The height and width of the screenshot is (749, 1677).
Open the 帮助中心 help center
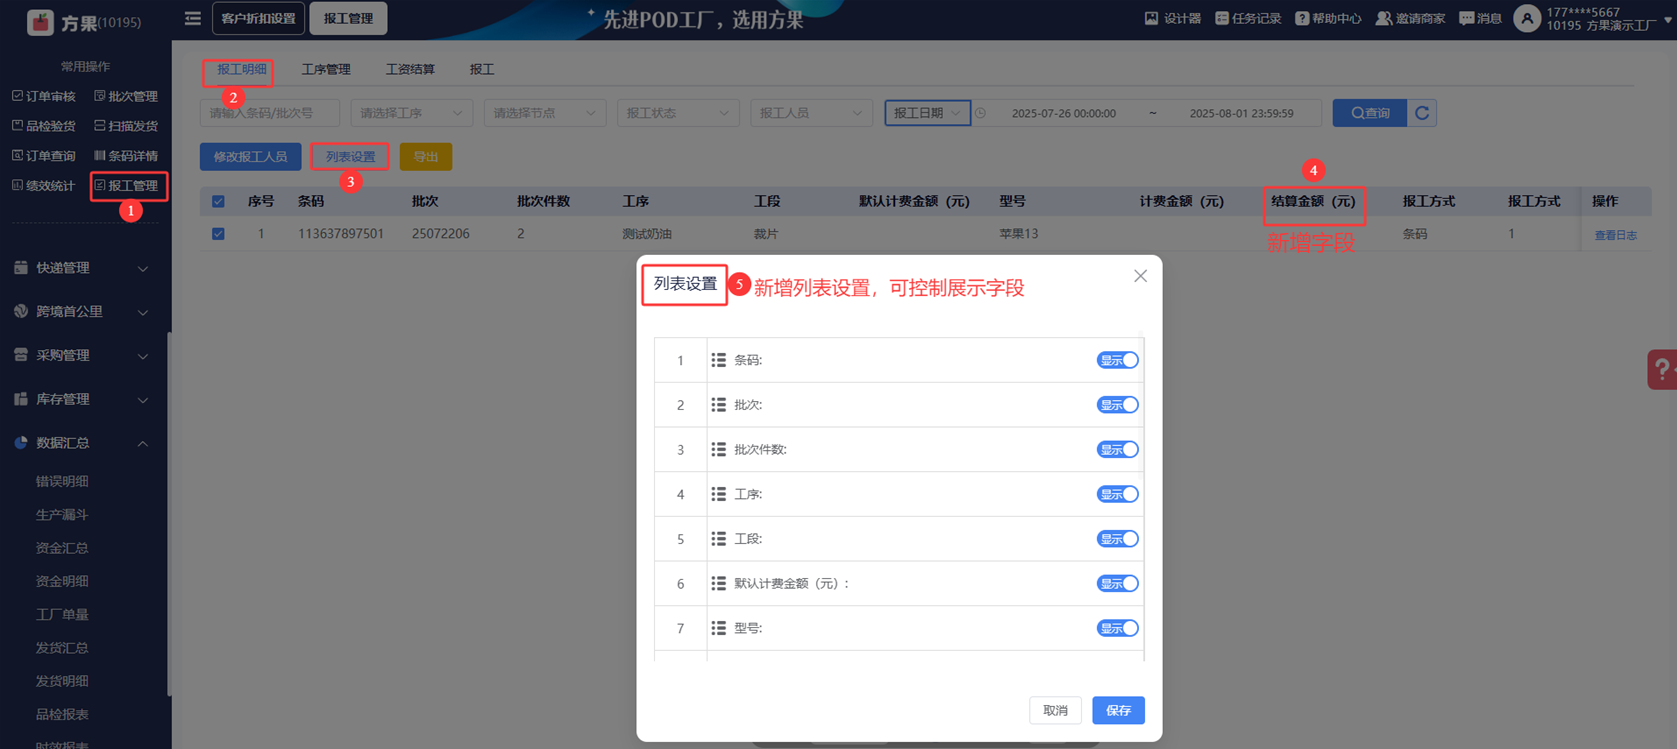click(1328, 18)
